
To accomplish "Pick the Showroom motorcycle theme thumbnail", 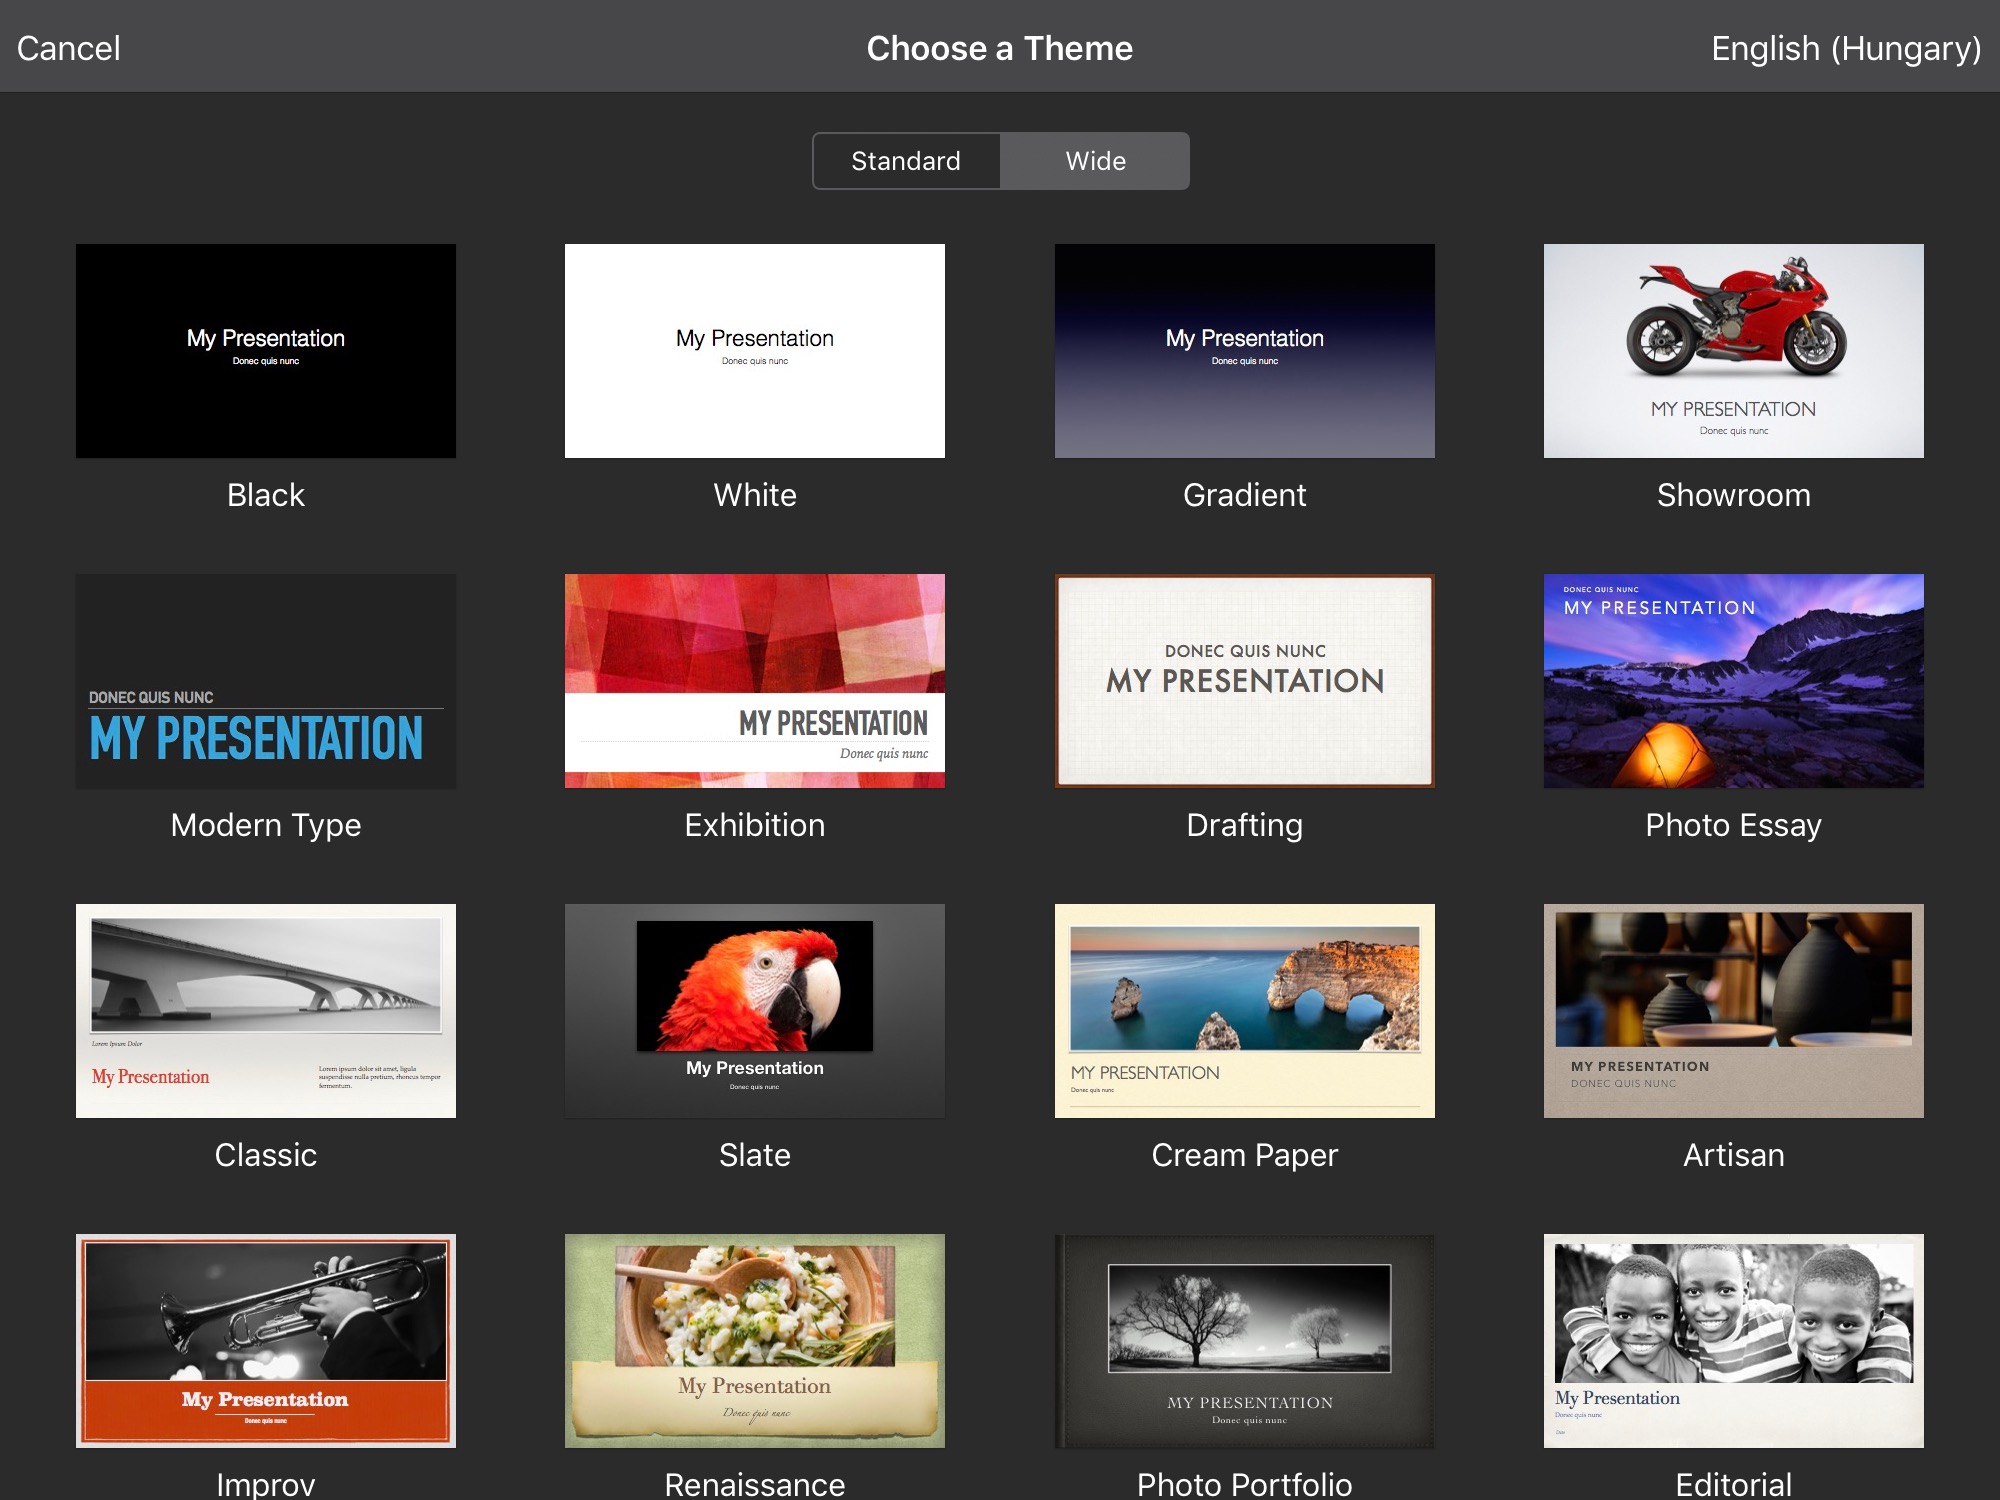I will (1734, 351).
